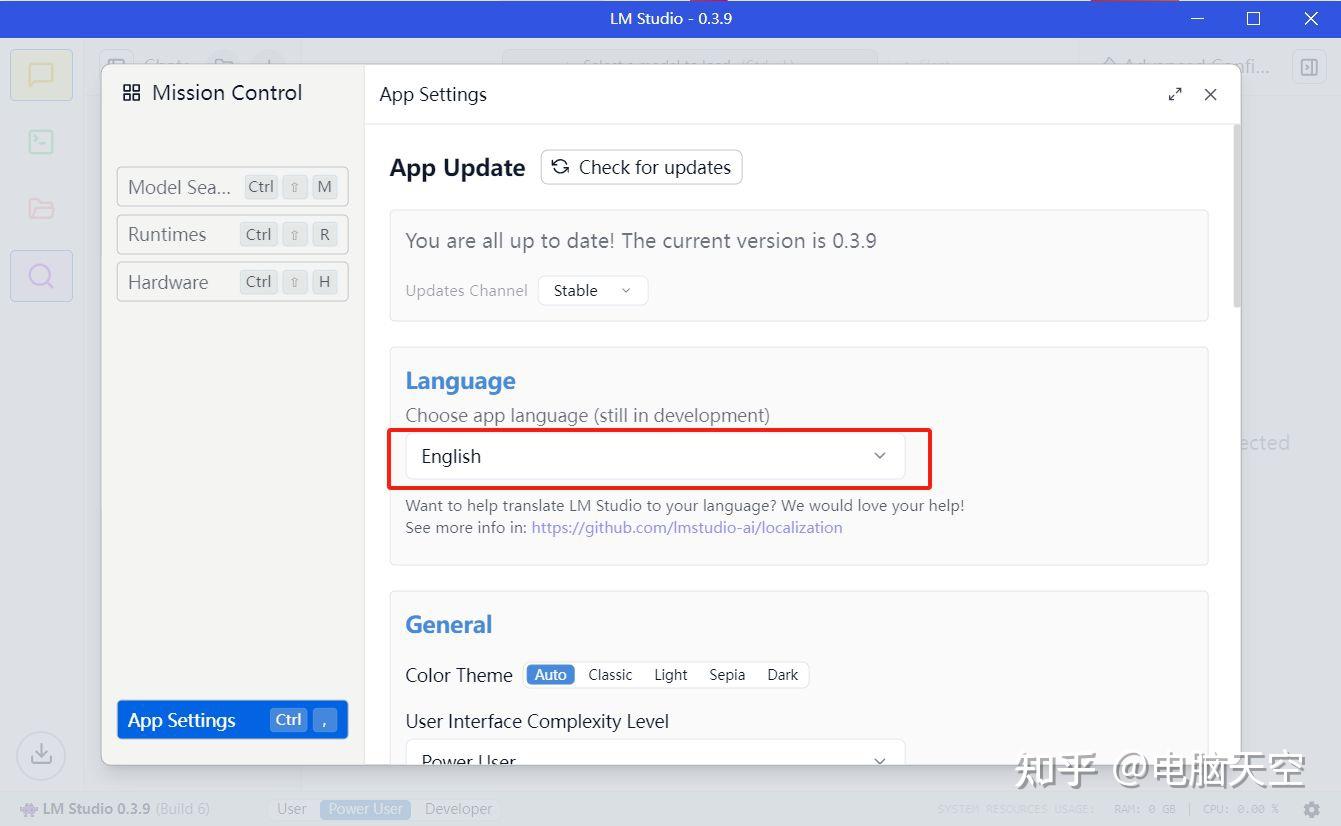Switch status bar mode to Developer
The image size is (1341, 826).
point(459,809)
